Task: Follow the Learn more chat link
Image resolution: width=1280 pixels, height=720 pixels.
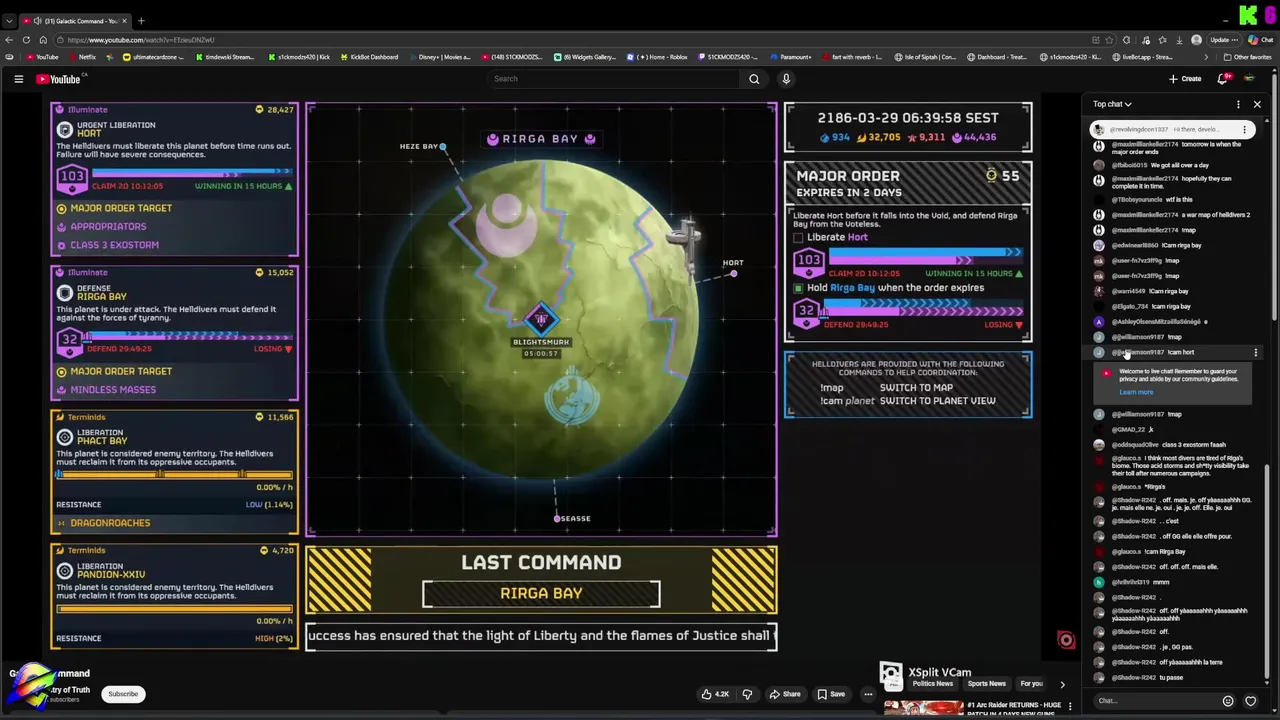Action: coord(1136,392)
